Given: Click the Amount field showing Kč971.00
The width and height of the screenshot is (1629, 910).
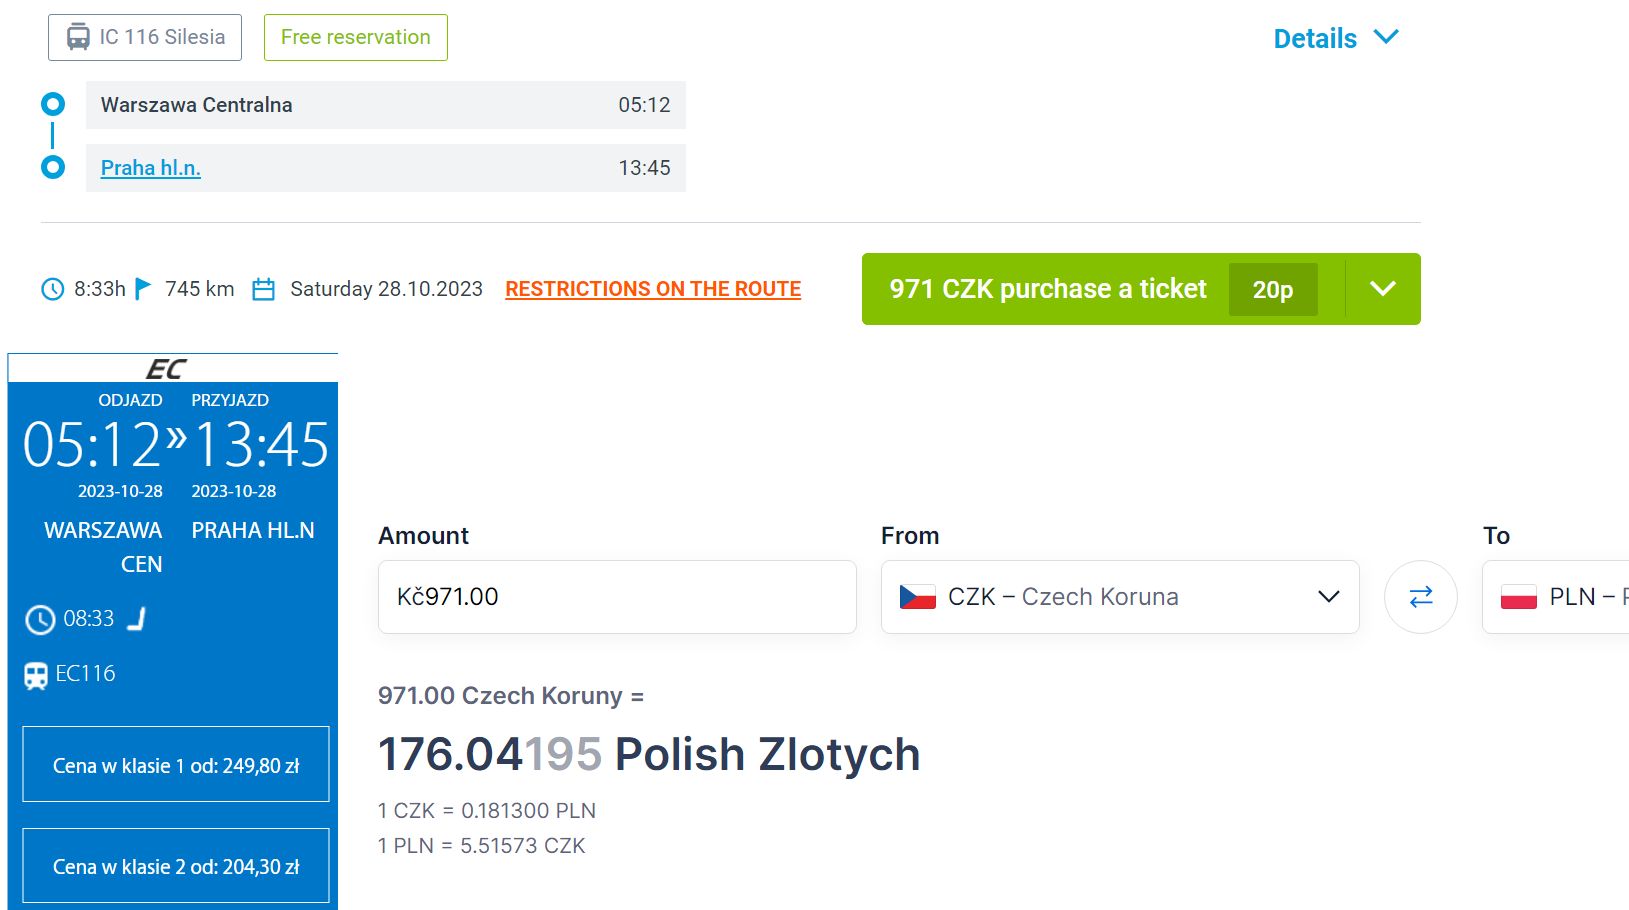Looking at the screenshot, I should (x=616, y=597).
